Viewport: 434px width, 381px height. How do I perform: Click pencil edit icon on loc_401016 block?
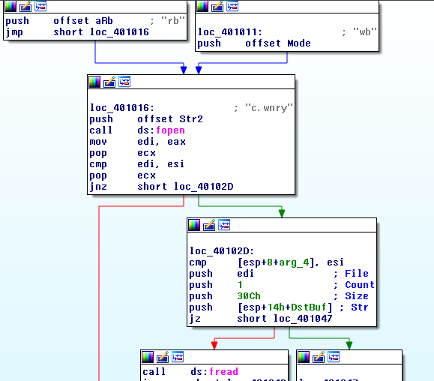[x=109, y=82]
